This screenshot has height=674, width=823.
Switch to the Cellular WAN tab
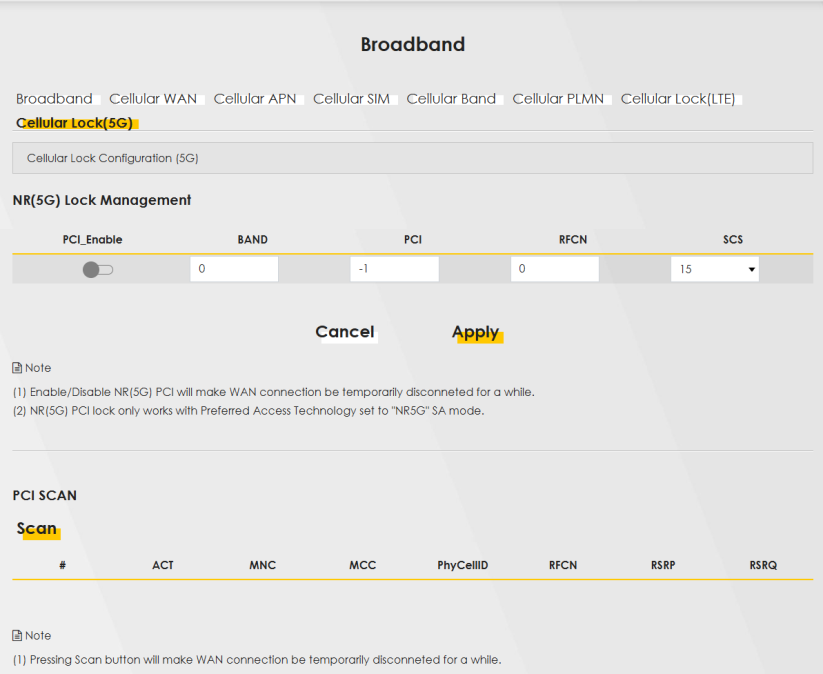point(153,99)
